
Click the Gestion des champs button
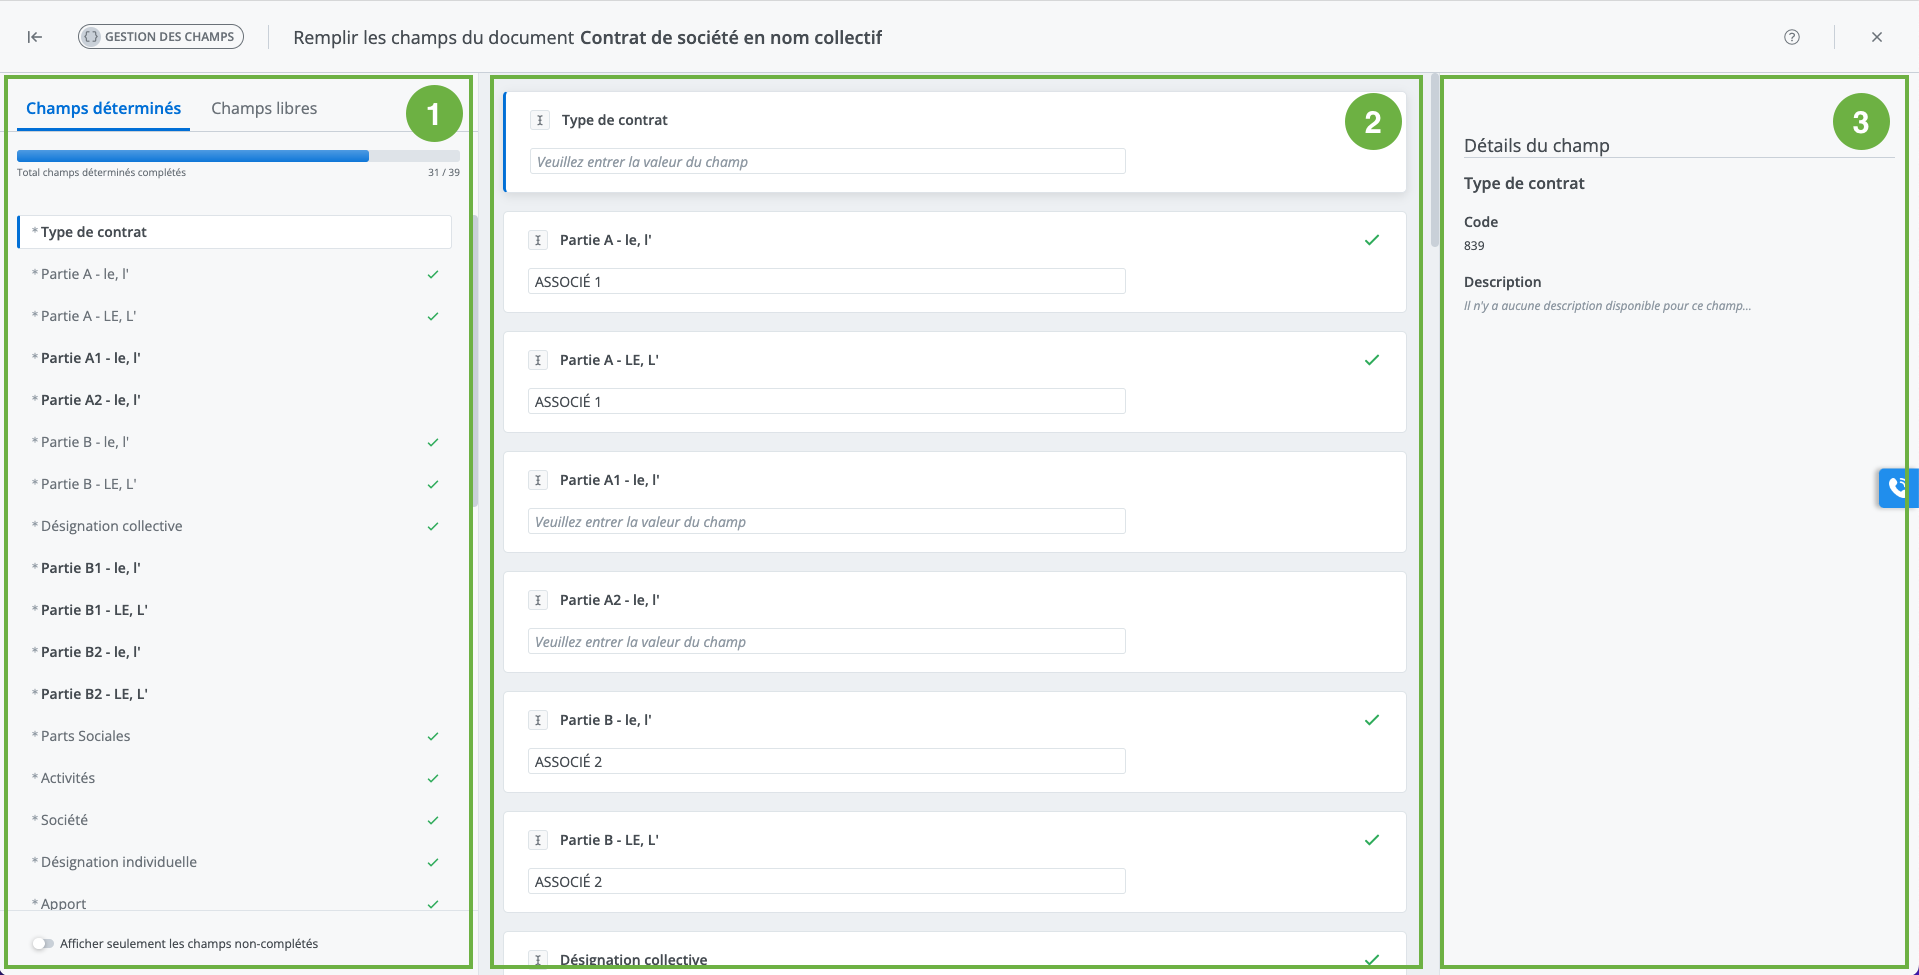161,37
